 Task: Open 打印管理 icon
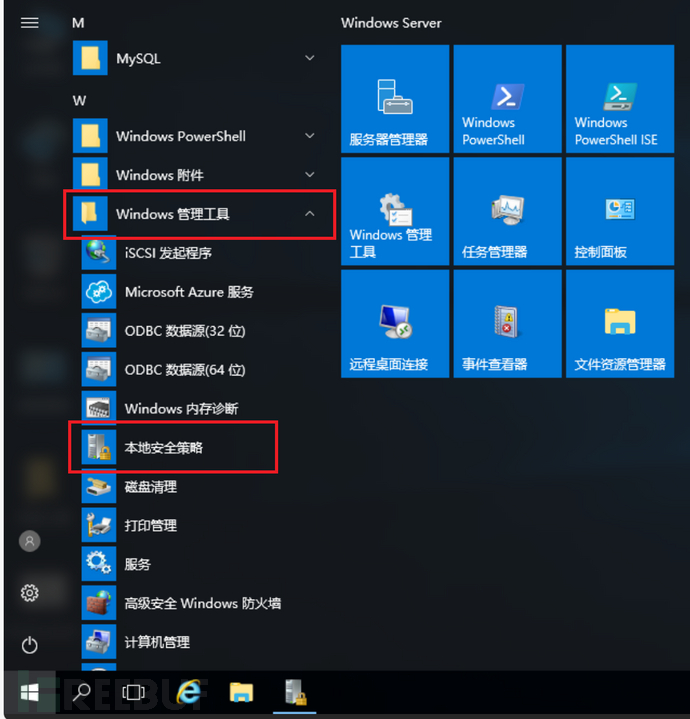pos(99,525)
